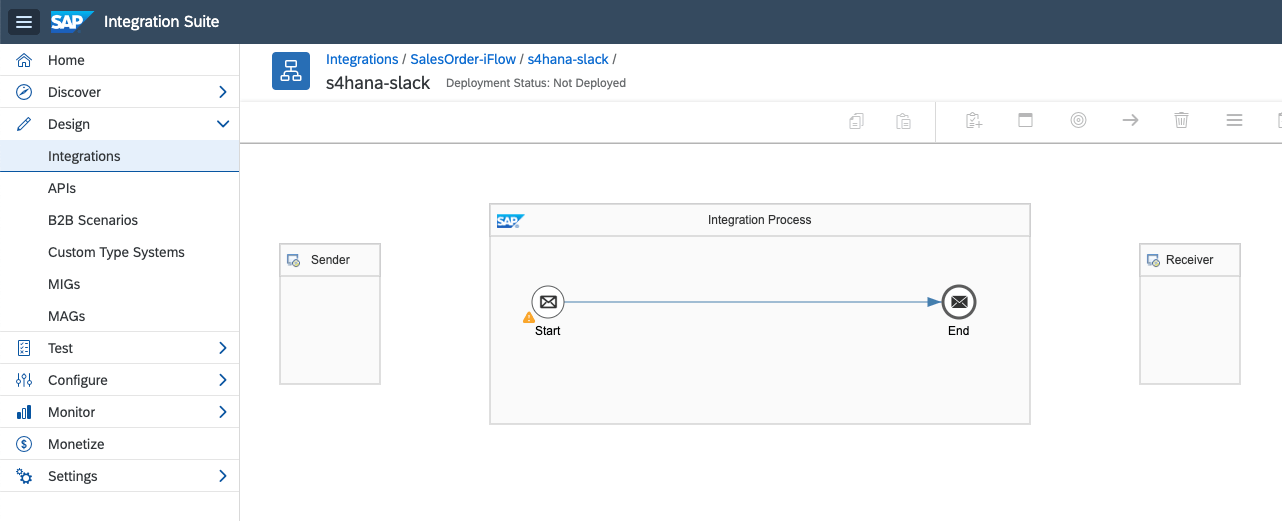Select the connector arrow toolbar icon
Viewport: 1282px width, 521px height.
(1130, 120)
